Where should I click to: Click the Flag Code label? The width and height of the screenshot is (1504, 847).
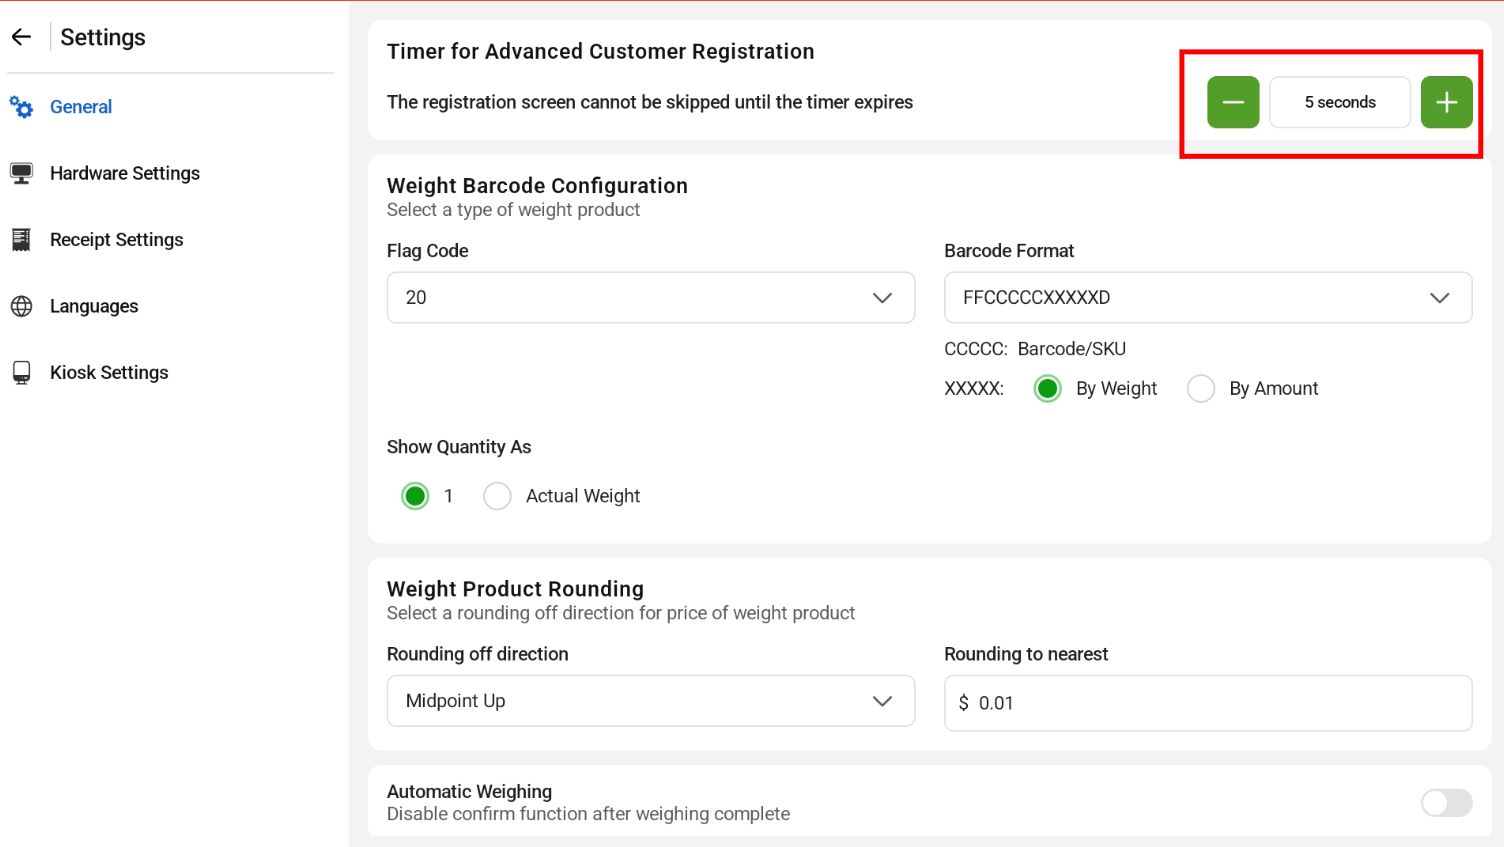click(427, 251)
